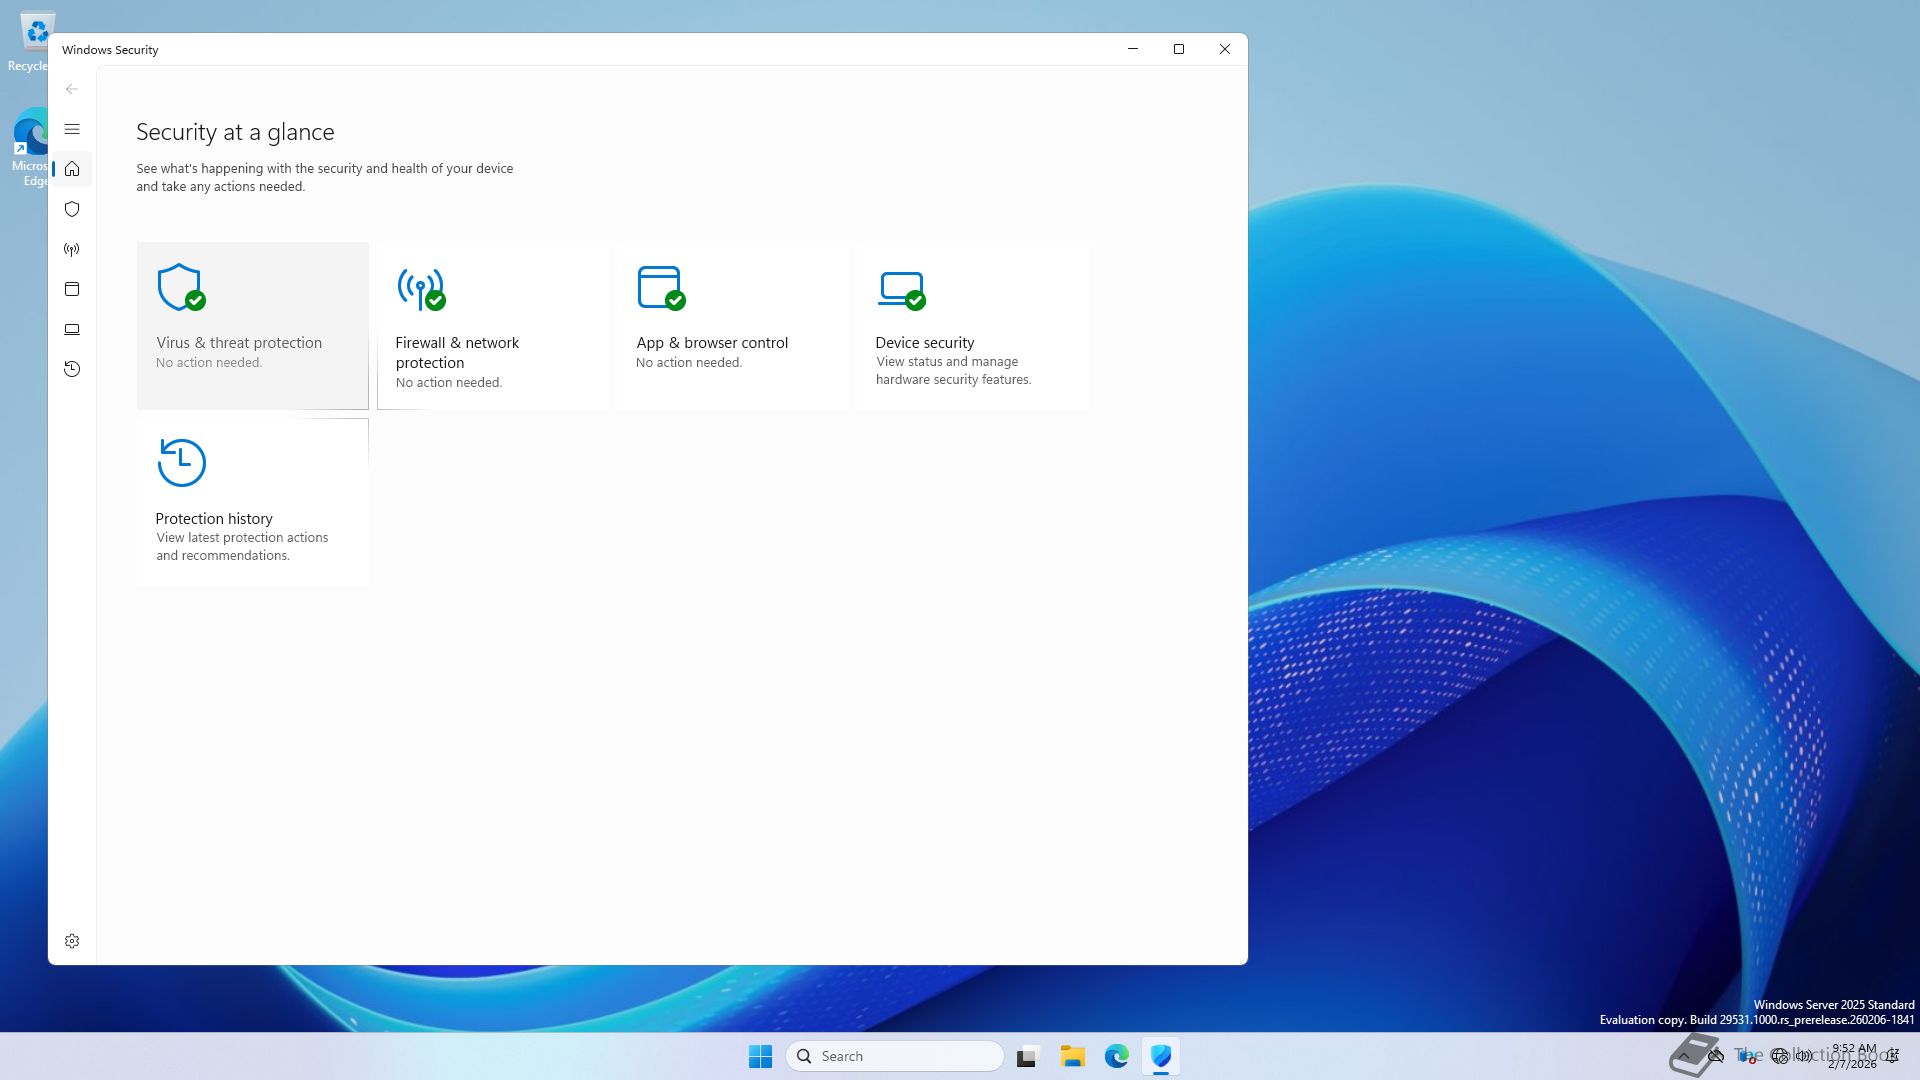Open the Windows Start menu
Viewport: 1920px width, 1080px height.
tap(760, 1056)
